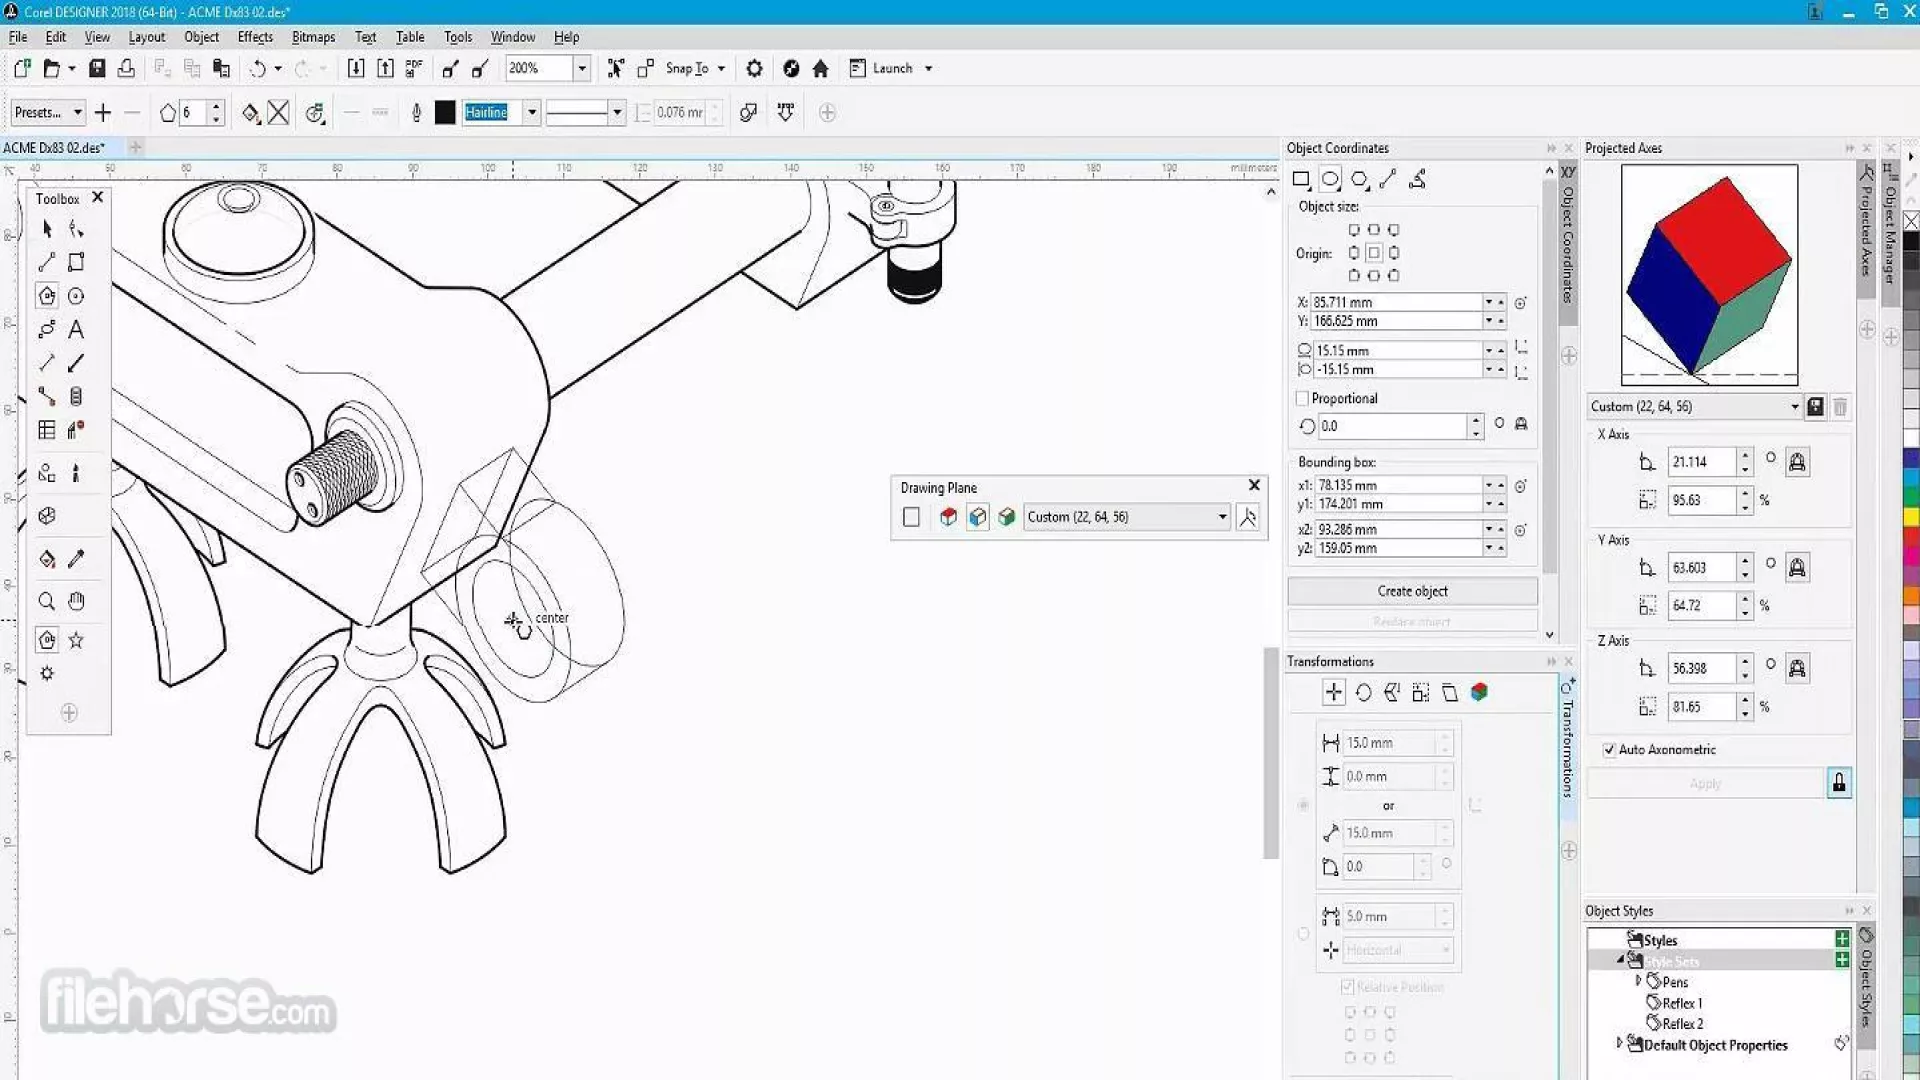This screenshot has width=1920, height=1080.
Task: Select the Pan hand tool
Action: [x=77, y=601]
